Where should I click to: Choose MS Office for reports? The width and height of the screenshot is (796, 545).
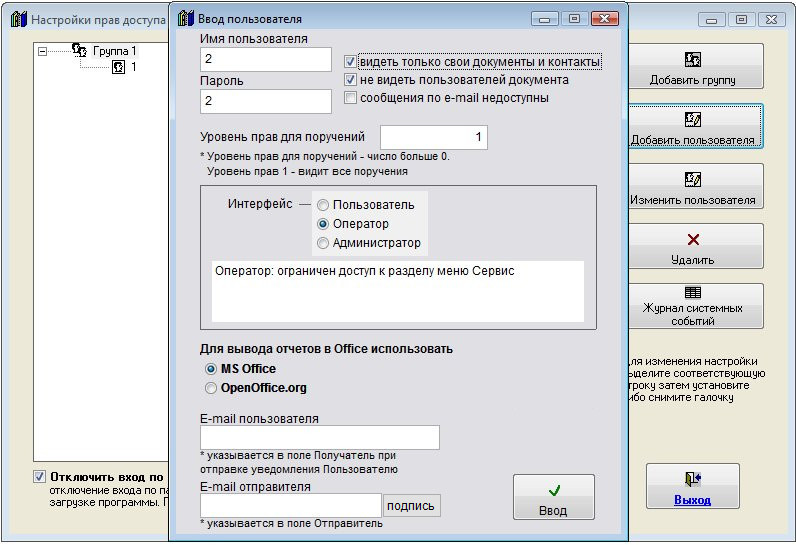click(x=211, y=369)
